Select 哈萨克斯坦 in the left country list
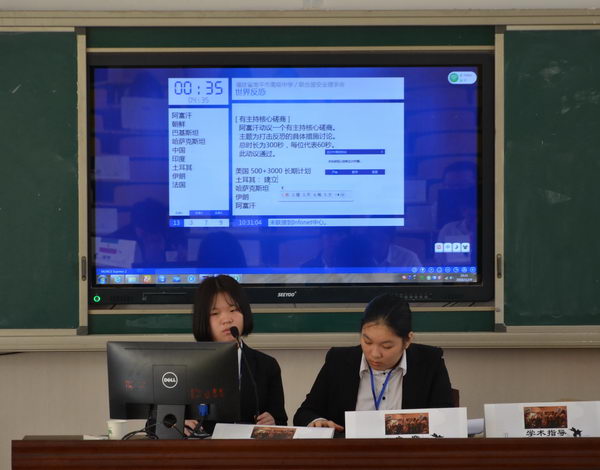This screenshot has width=600, height=470. 189,142
